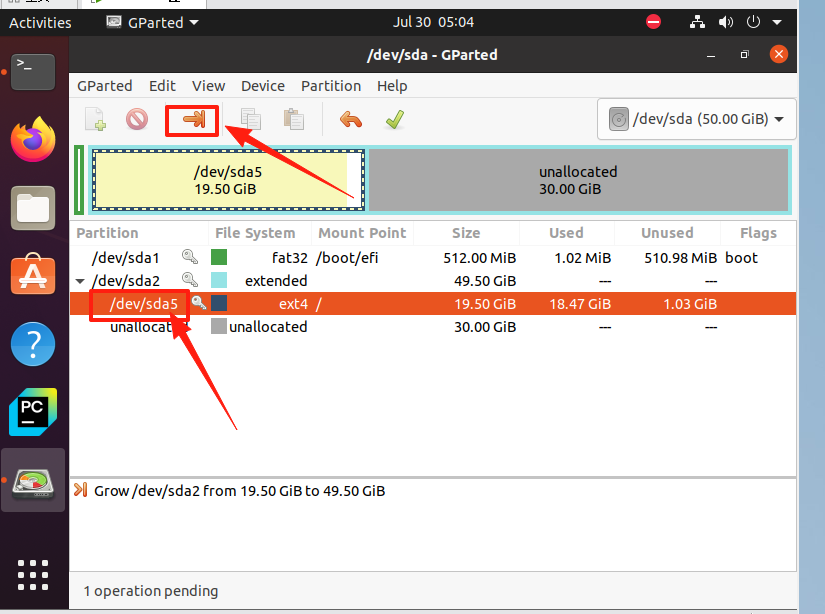This screenshot has width=825, height=614.
Task: Open the Help app in the dock
Action: click(x=33, y=344)
